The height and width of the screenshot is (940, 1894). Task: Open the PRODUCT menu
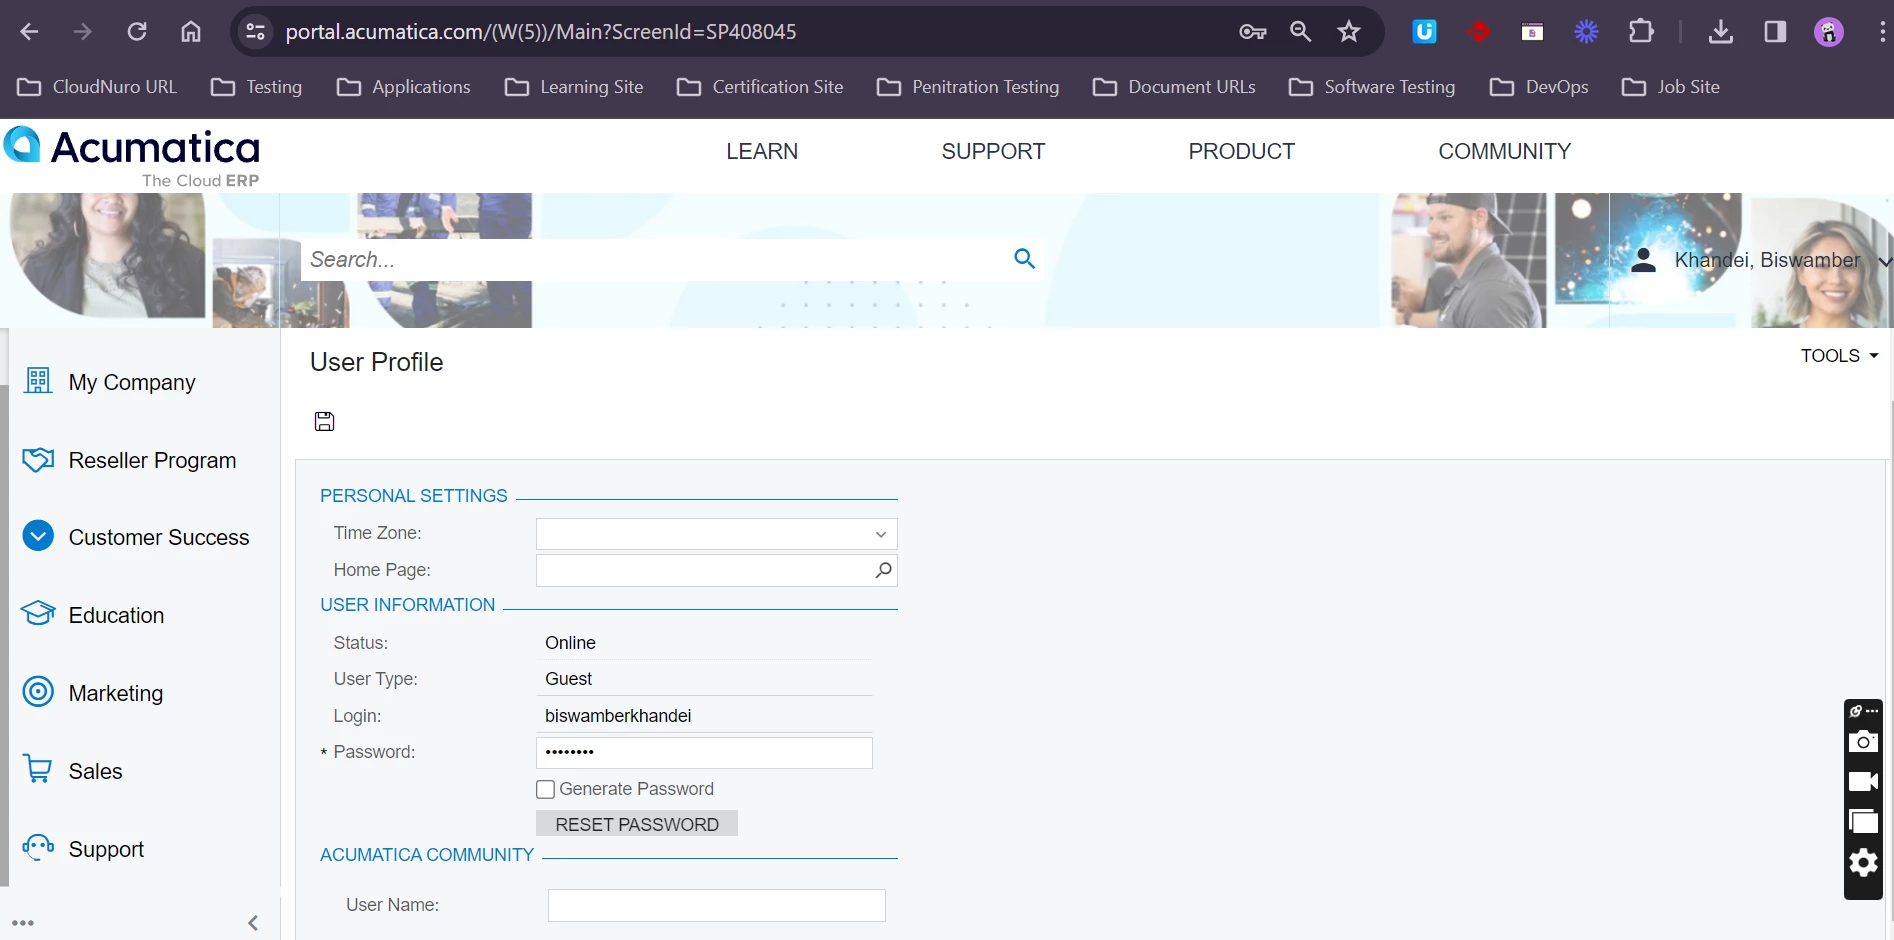(1241, 151)
